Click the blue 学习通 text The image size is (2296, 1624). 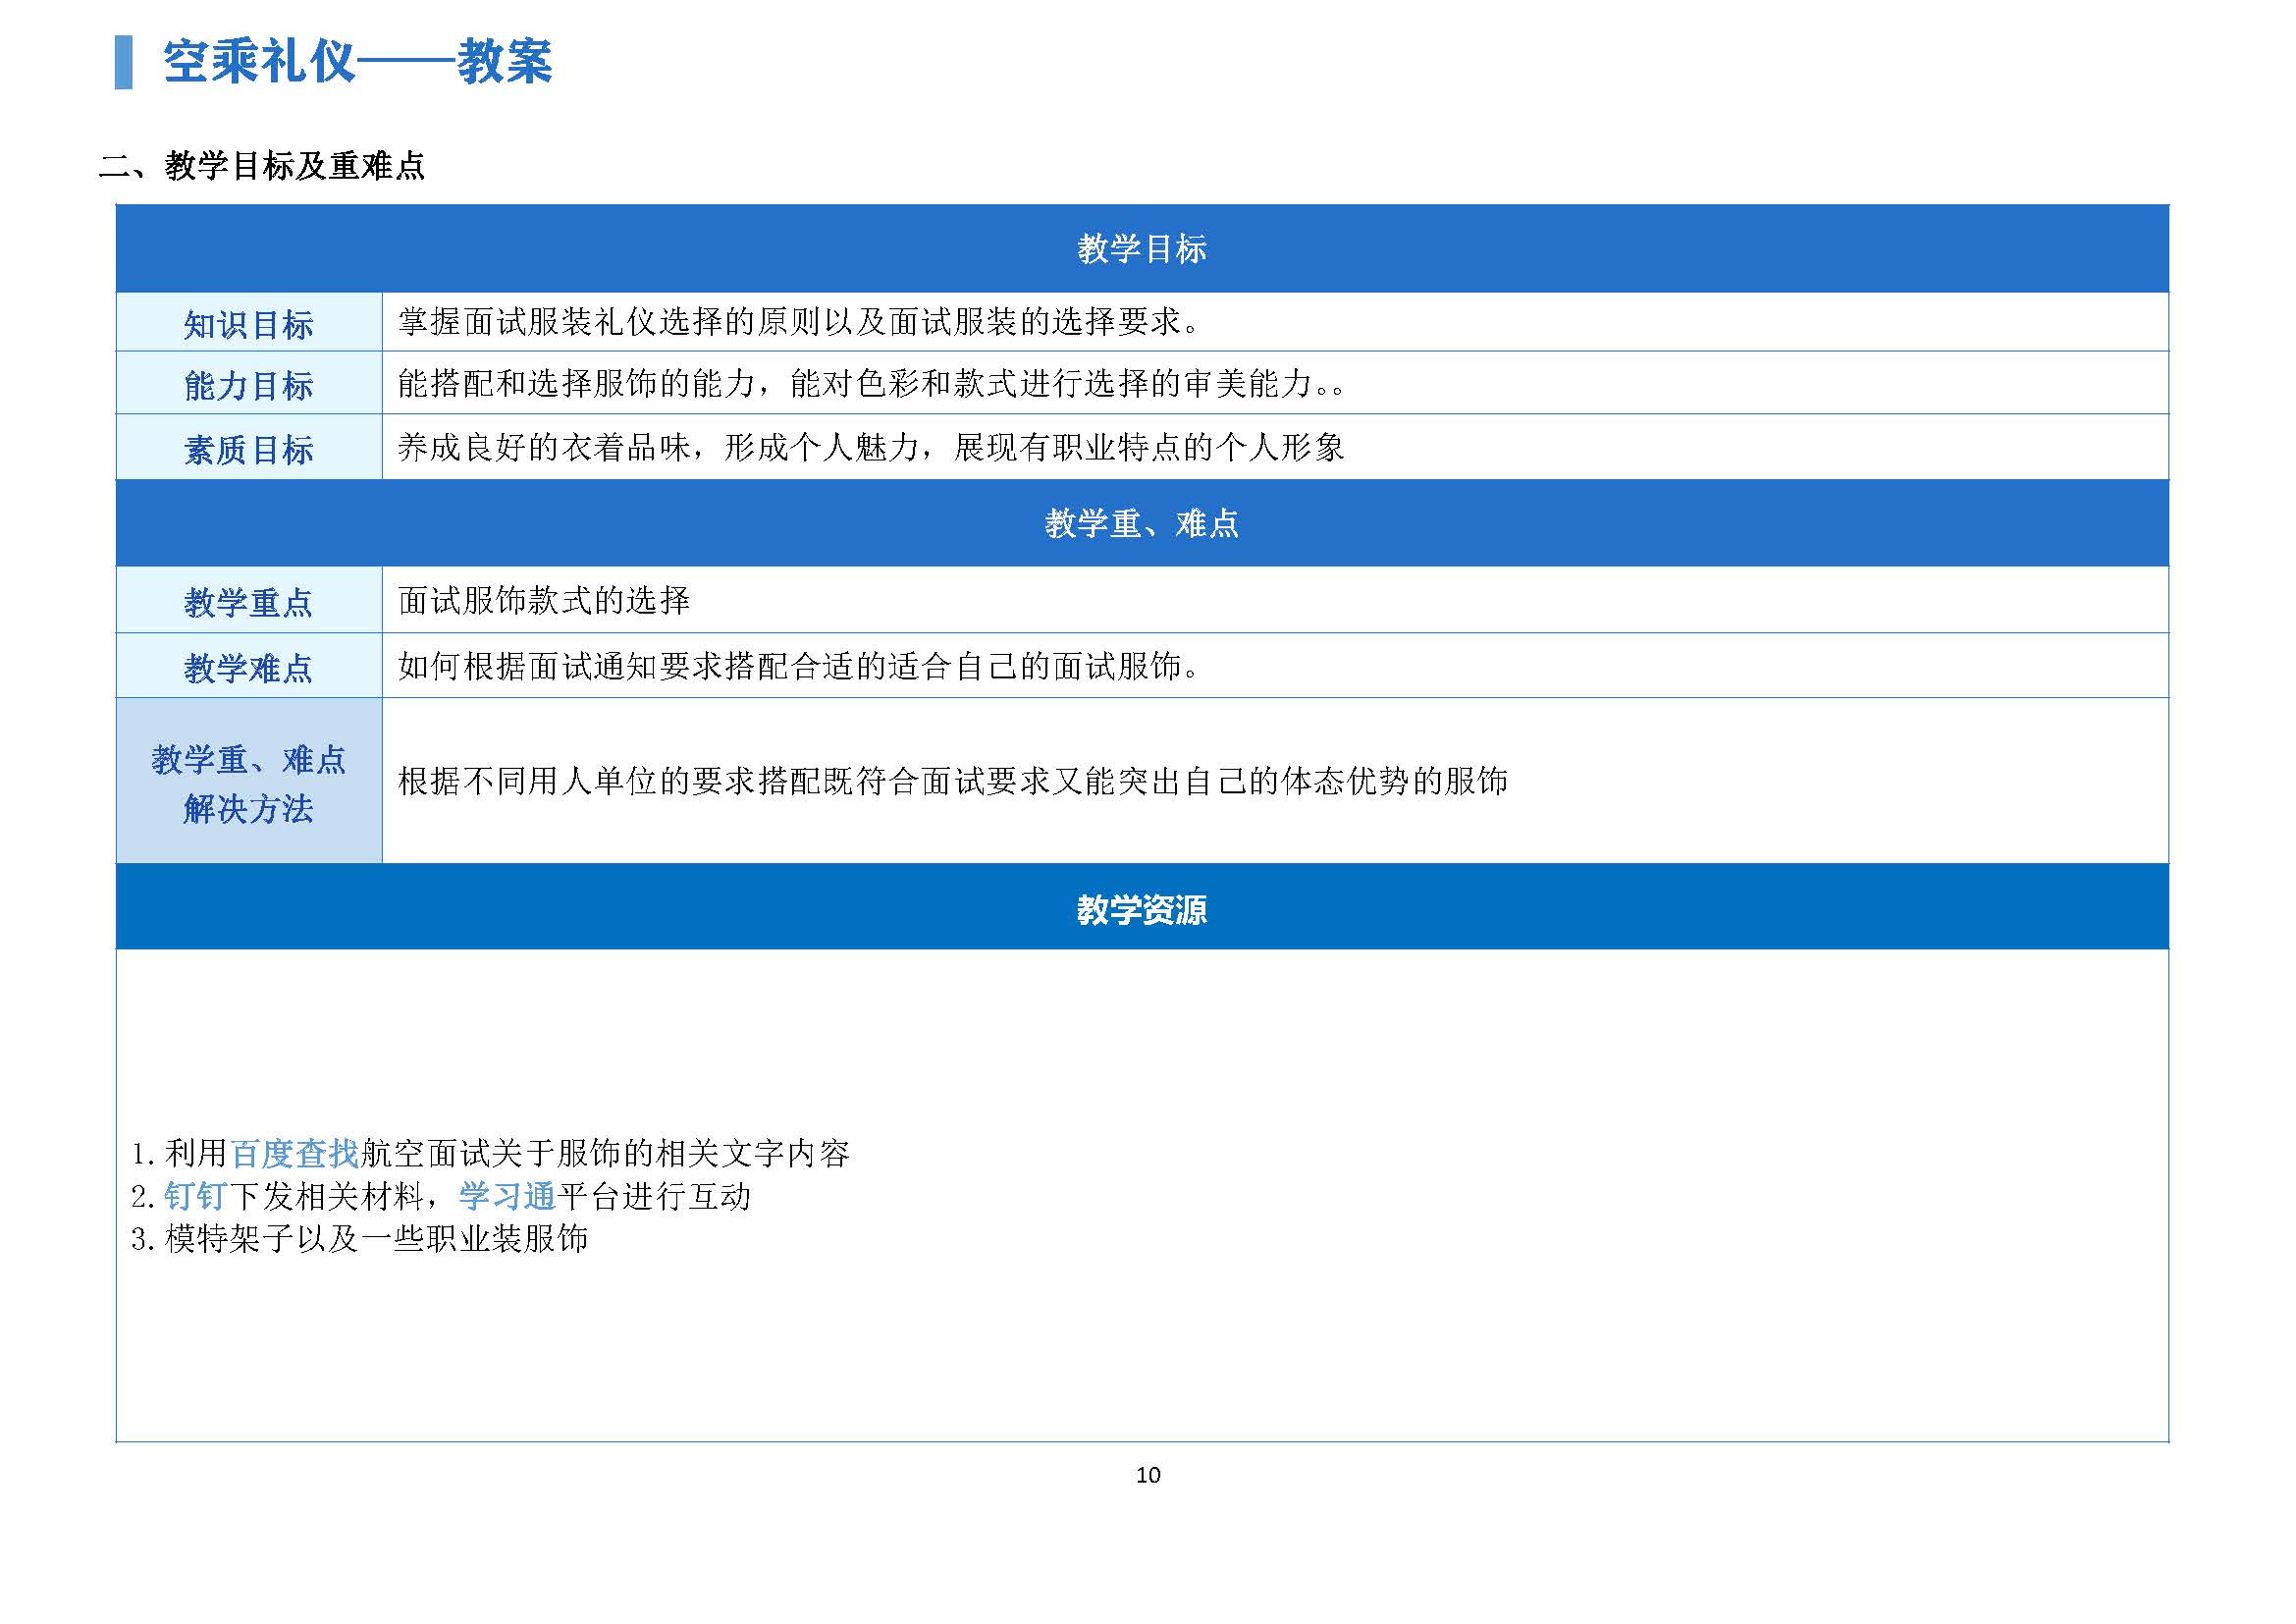pyautogui.click(x=507, y=1196)
